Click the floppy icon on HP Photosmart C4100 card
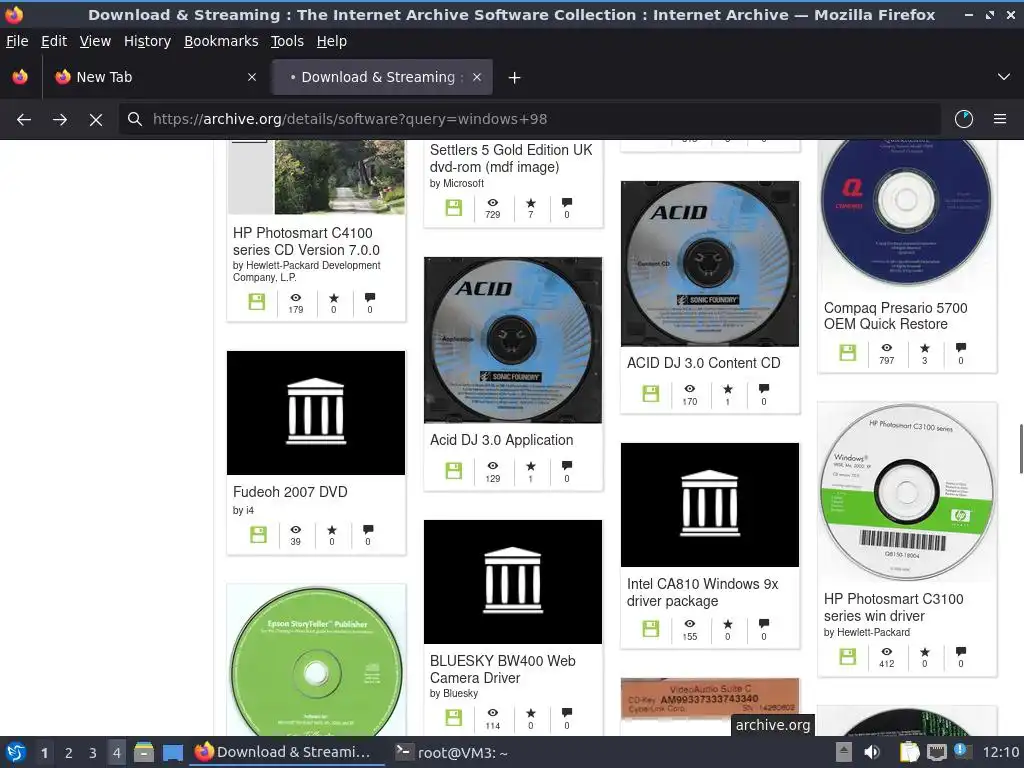 257,302
